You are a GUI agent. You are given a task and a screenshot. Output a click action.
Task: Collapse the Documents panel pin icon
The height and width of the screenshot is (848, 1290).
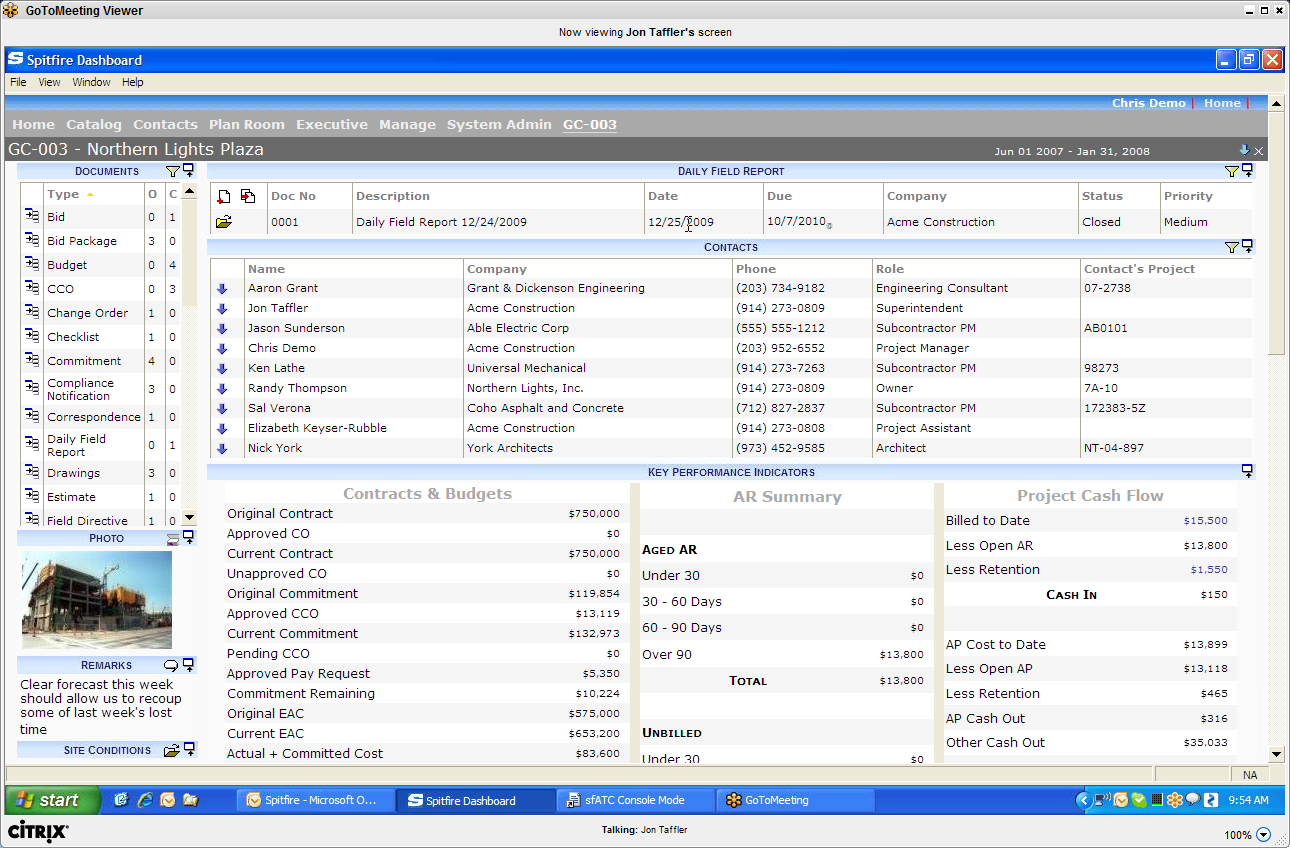coord(188,171)
